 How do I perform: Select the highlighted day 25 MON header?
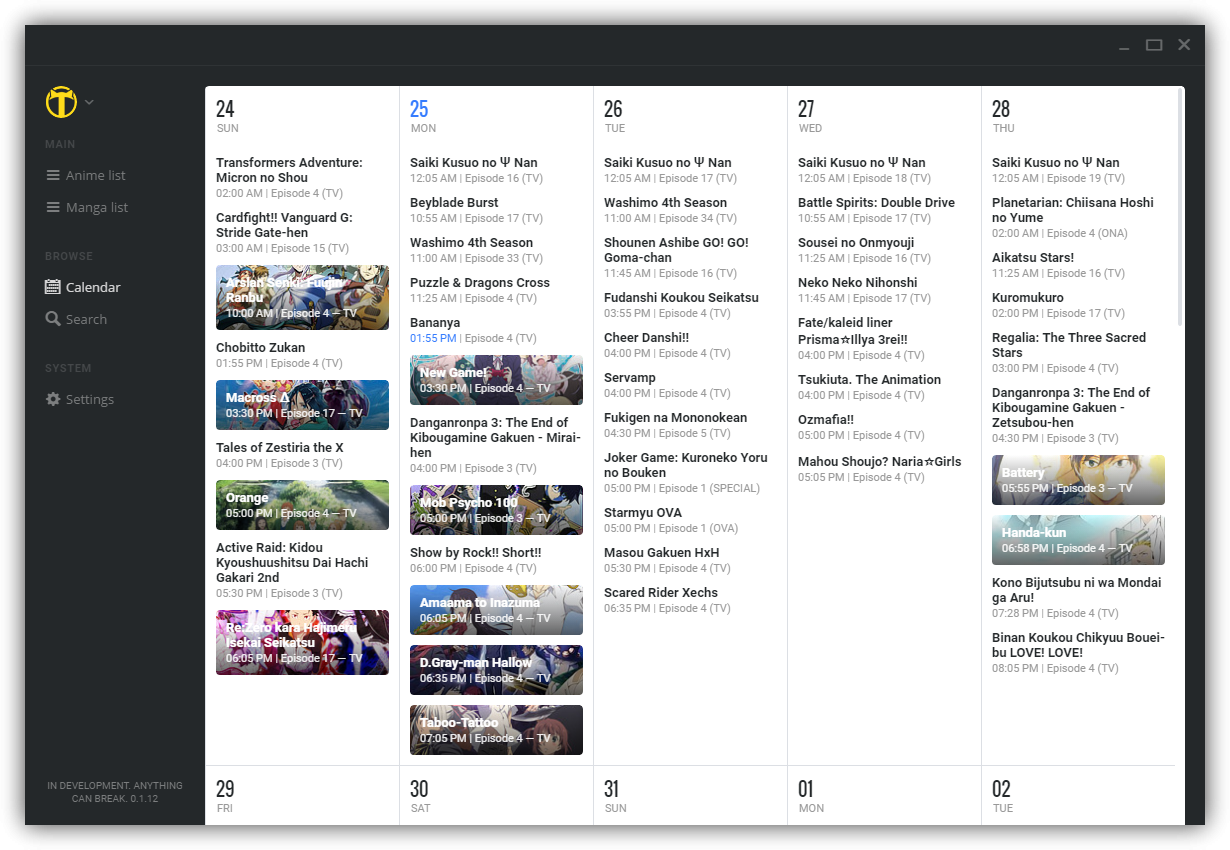tap(422, 116)
